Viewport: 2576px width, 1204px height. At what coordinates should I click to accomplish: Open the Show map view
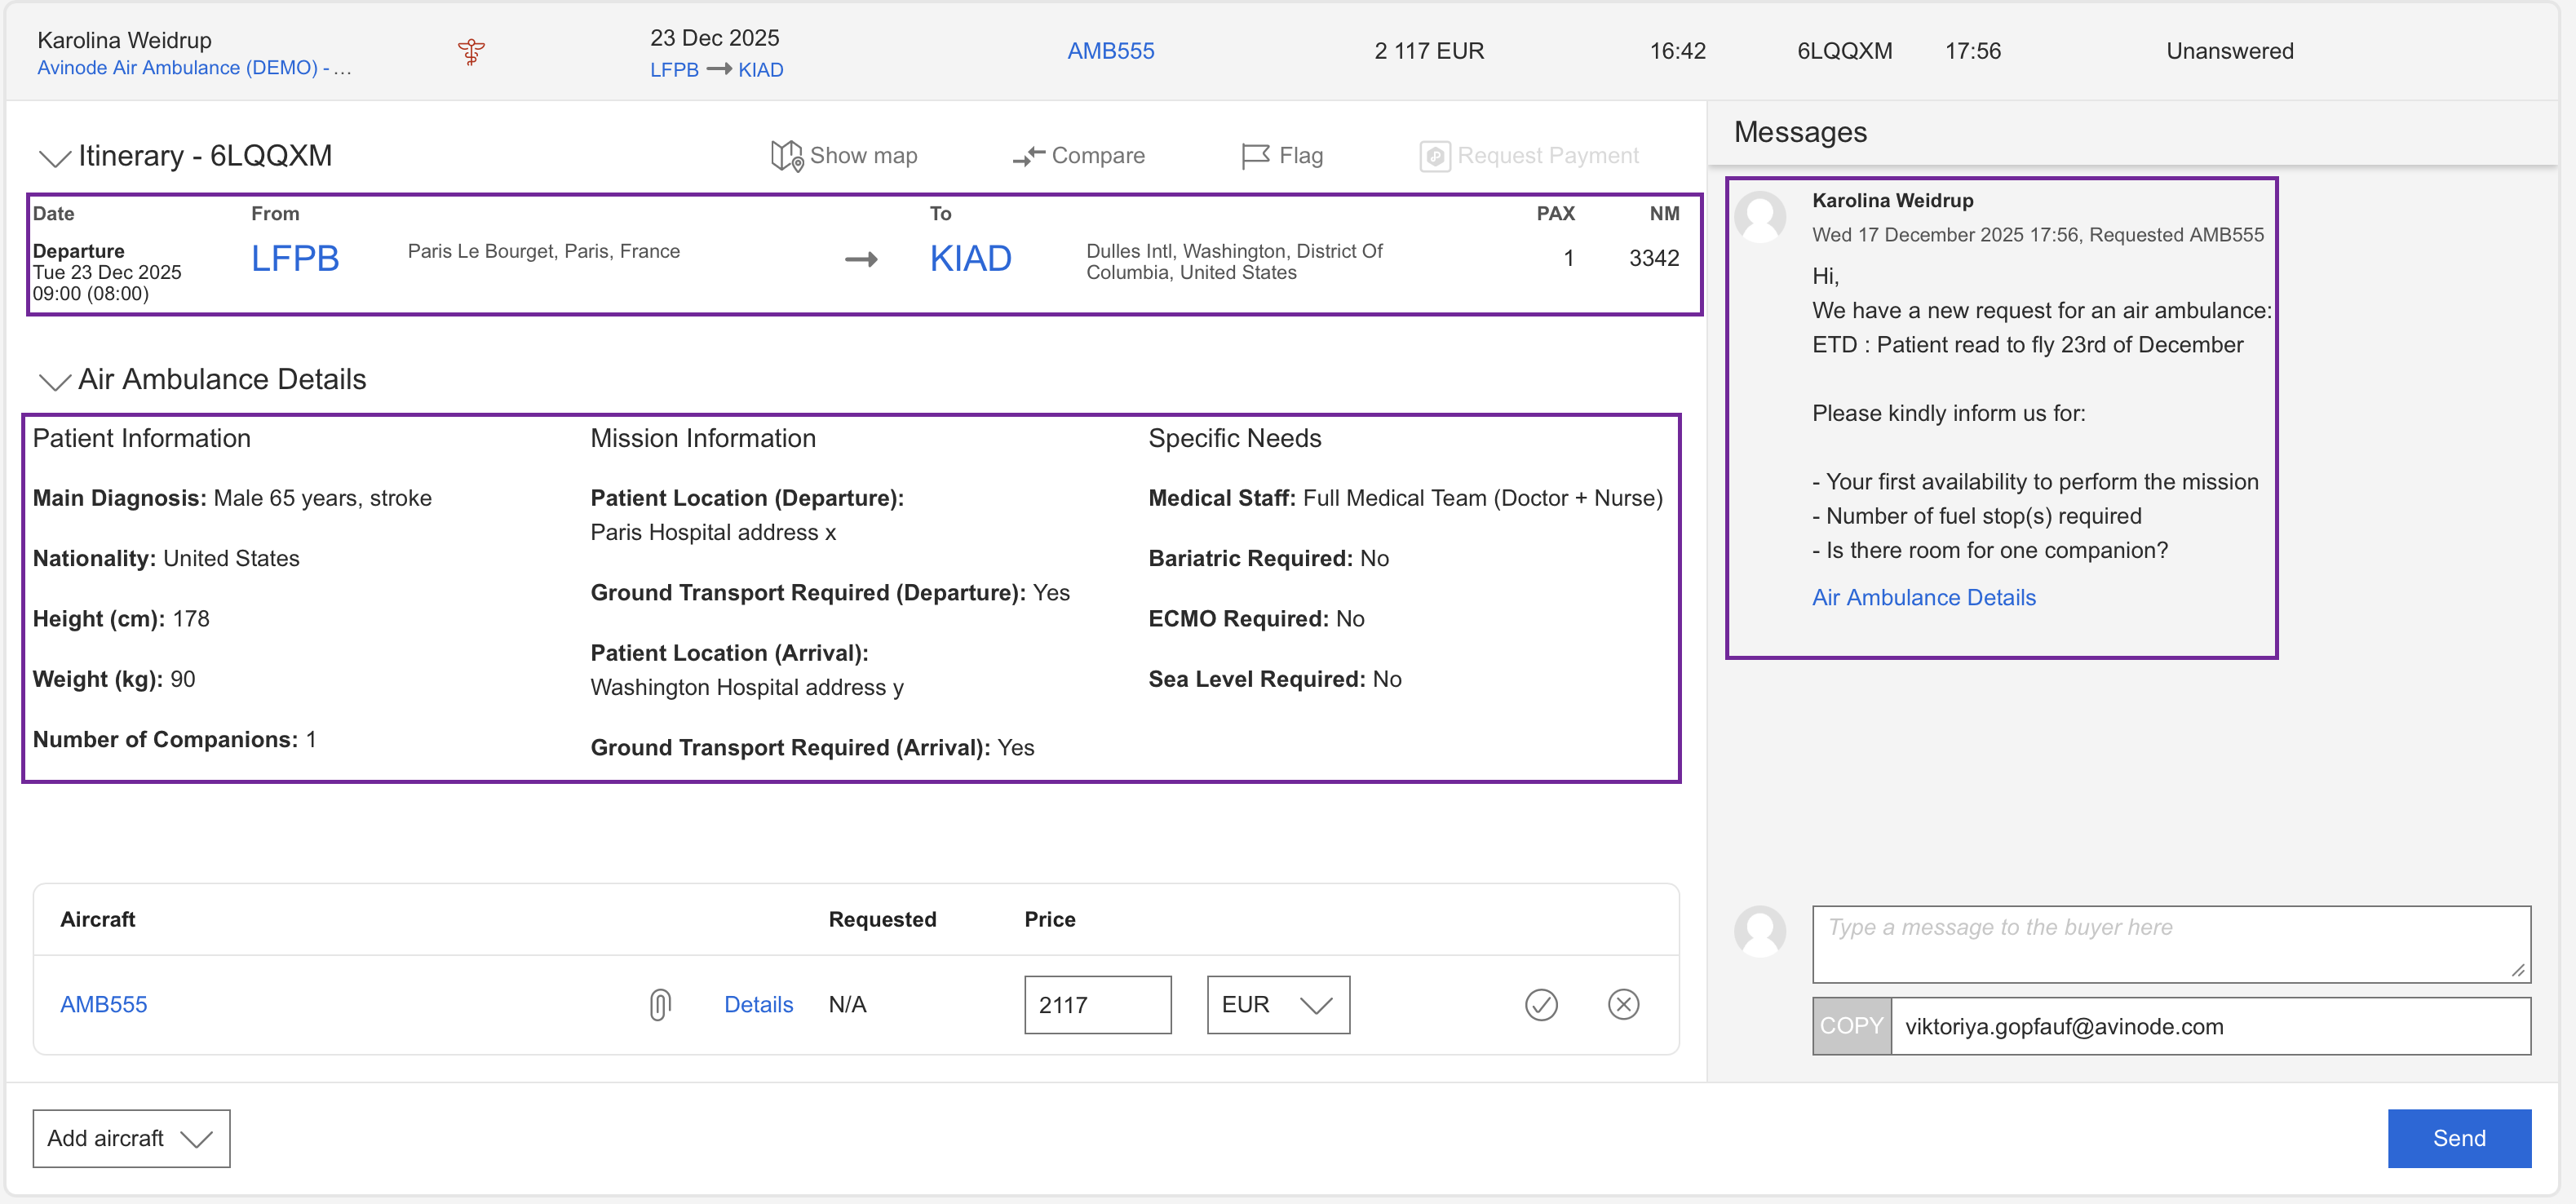[844, 156]
